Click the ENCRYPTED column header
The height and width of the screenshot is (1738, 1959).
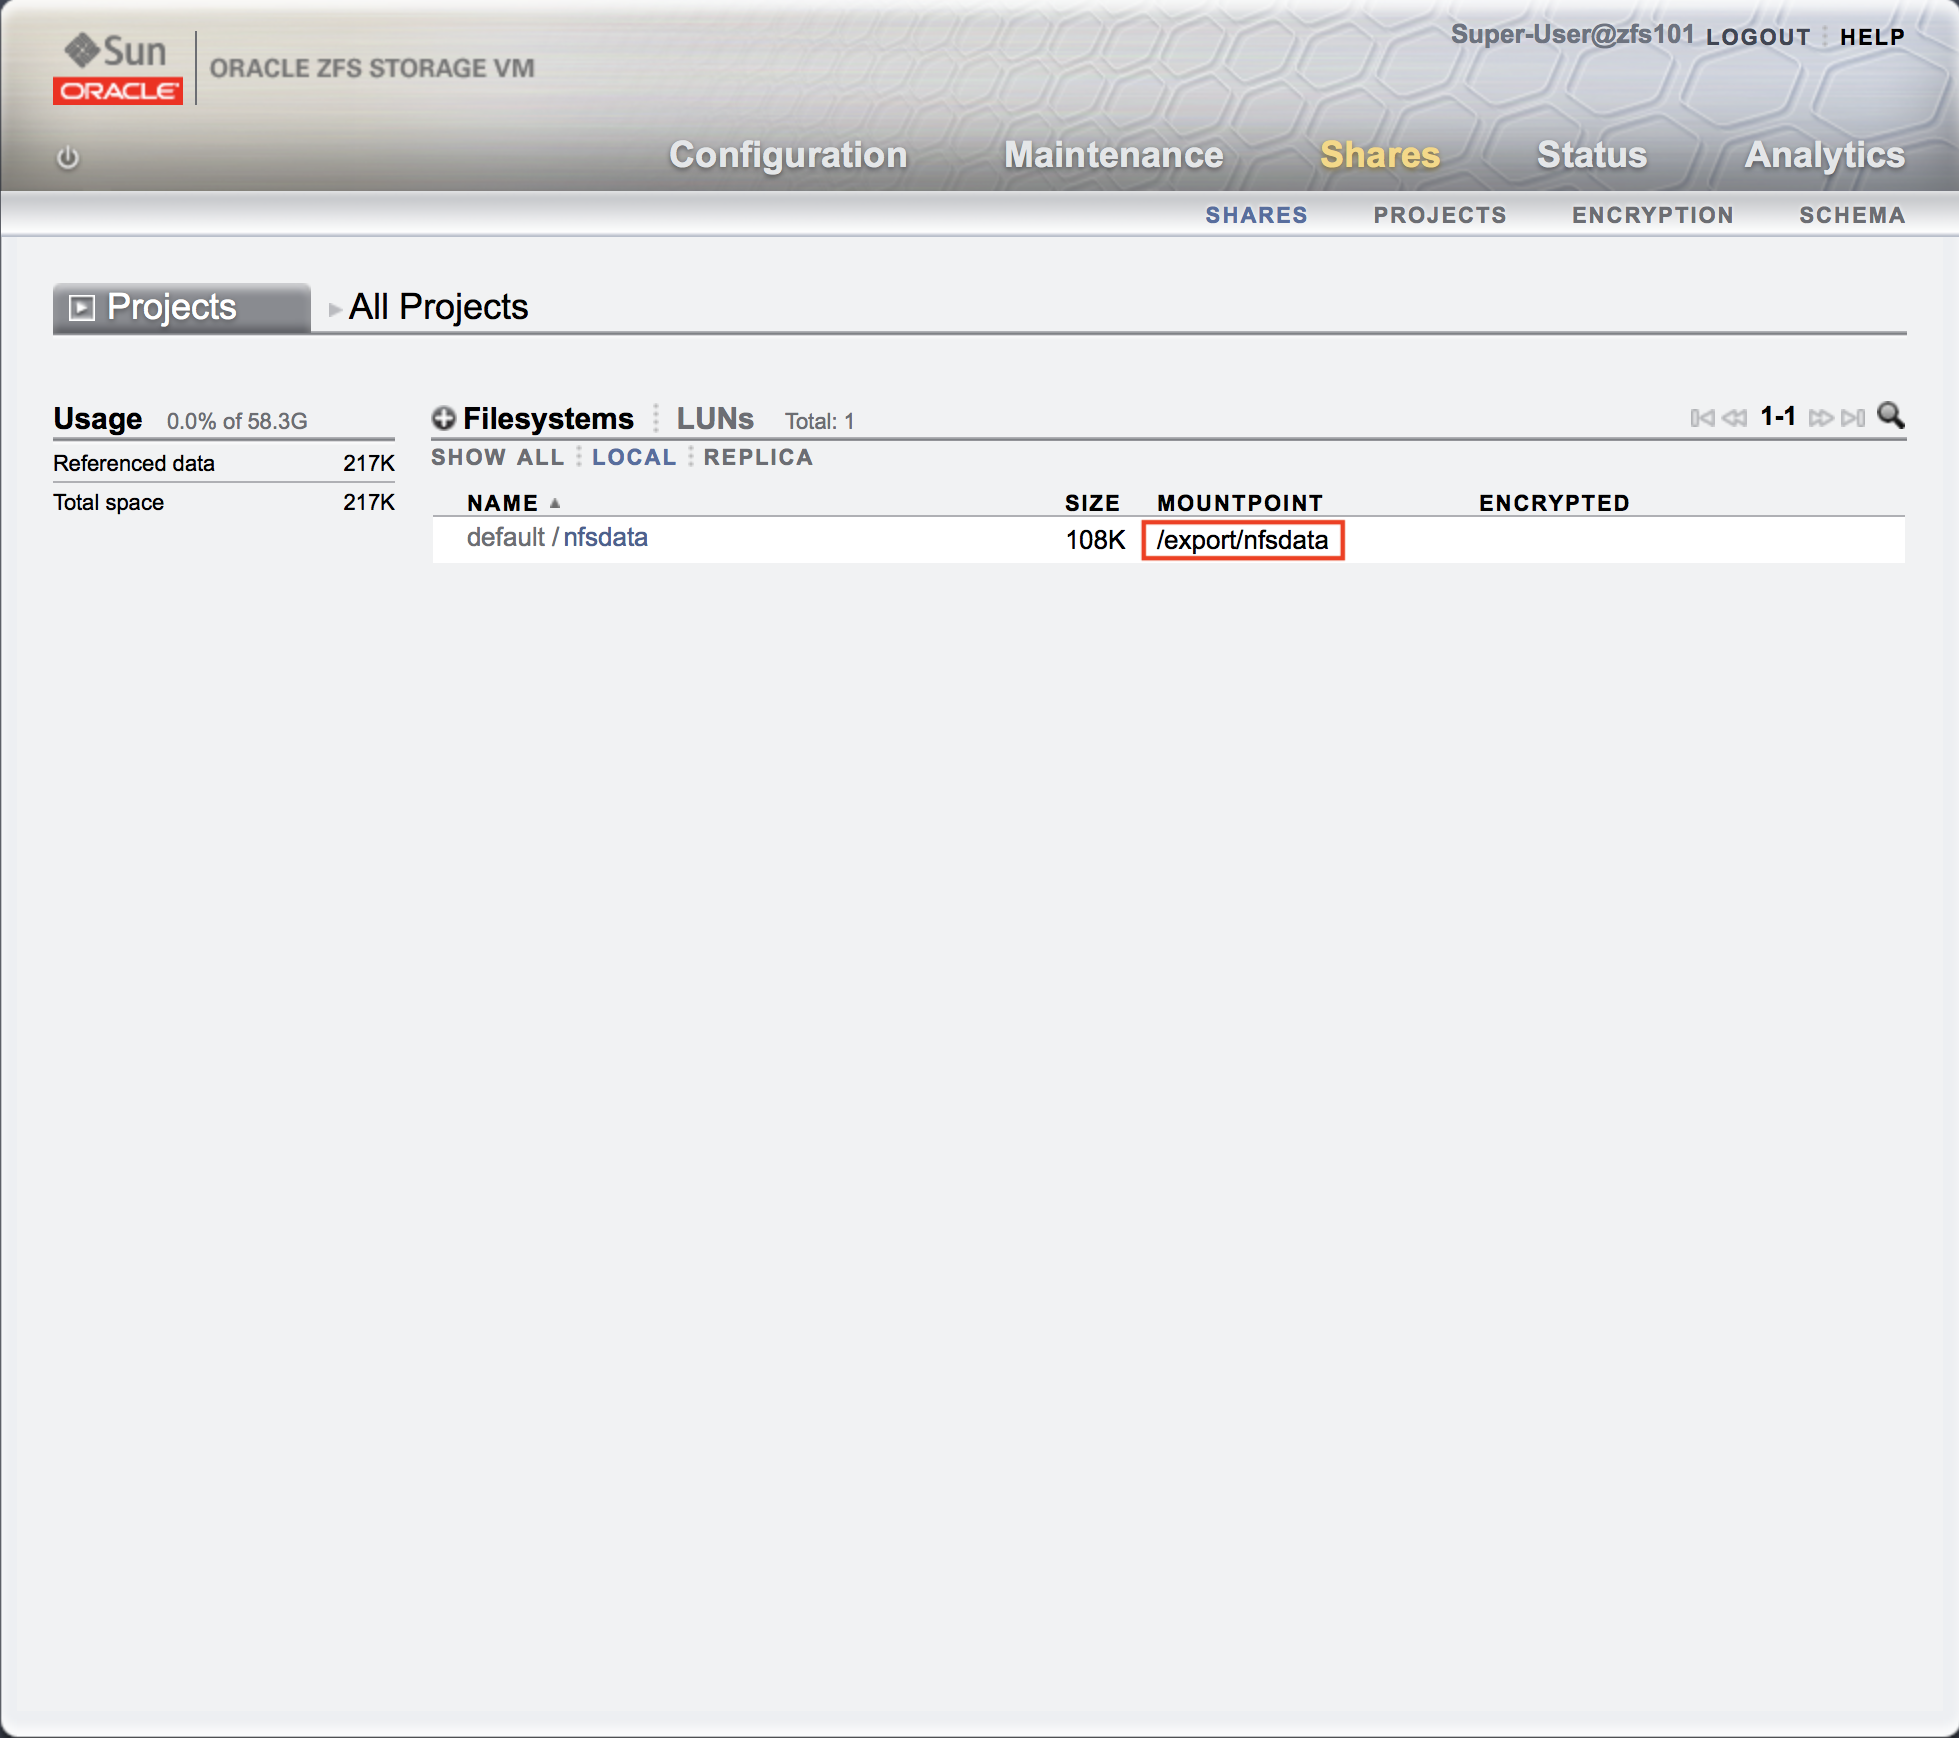[x=1554, y=503]
